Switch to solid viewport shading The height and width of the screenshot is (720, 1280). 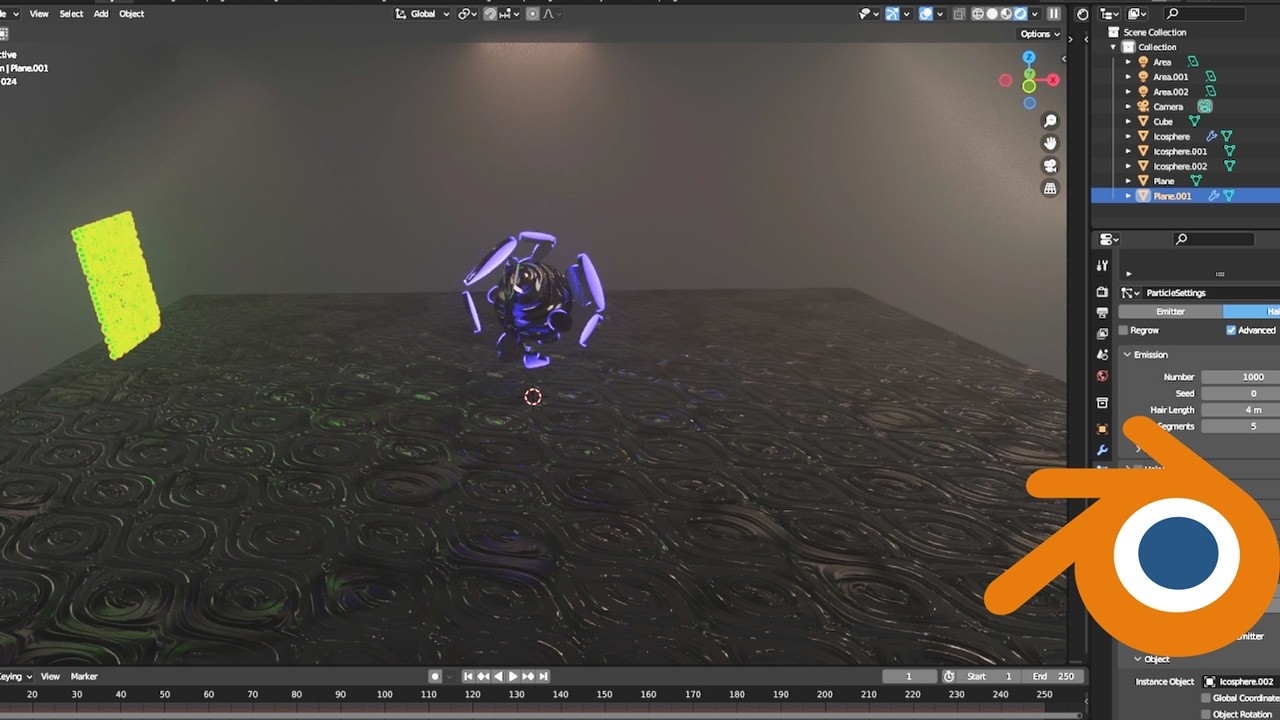pos(992,14)
